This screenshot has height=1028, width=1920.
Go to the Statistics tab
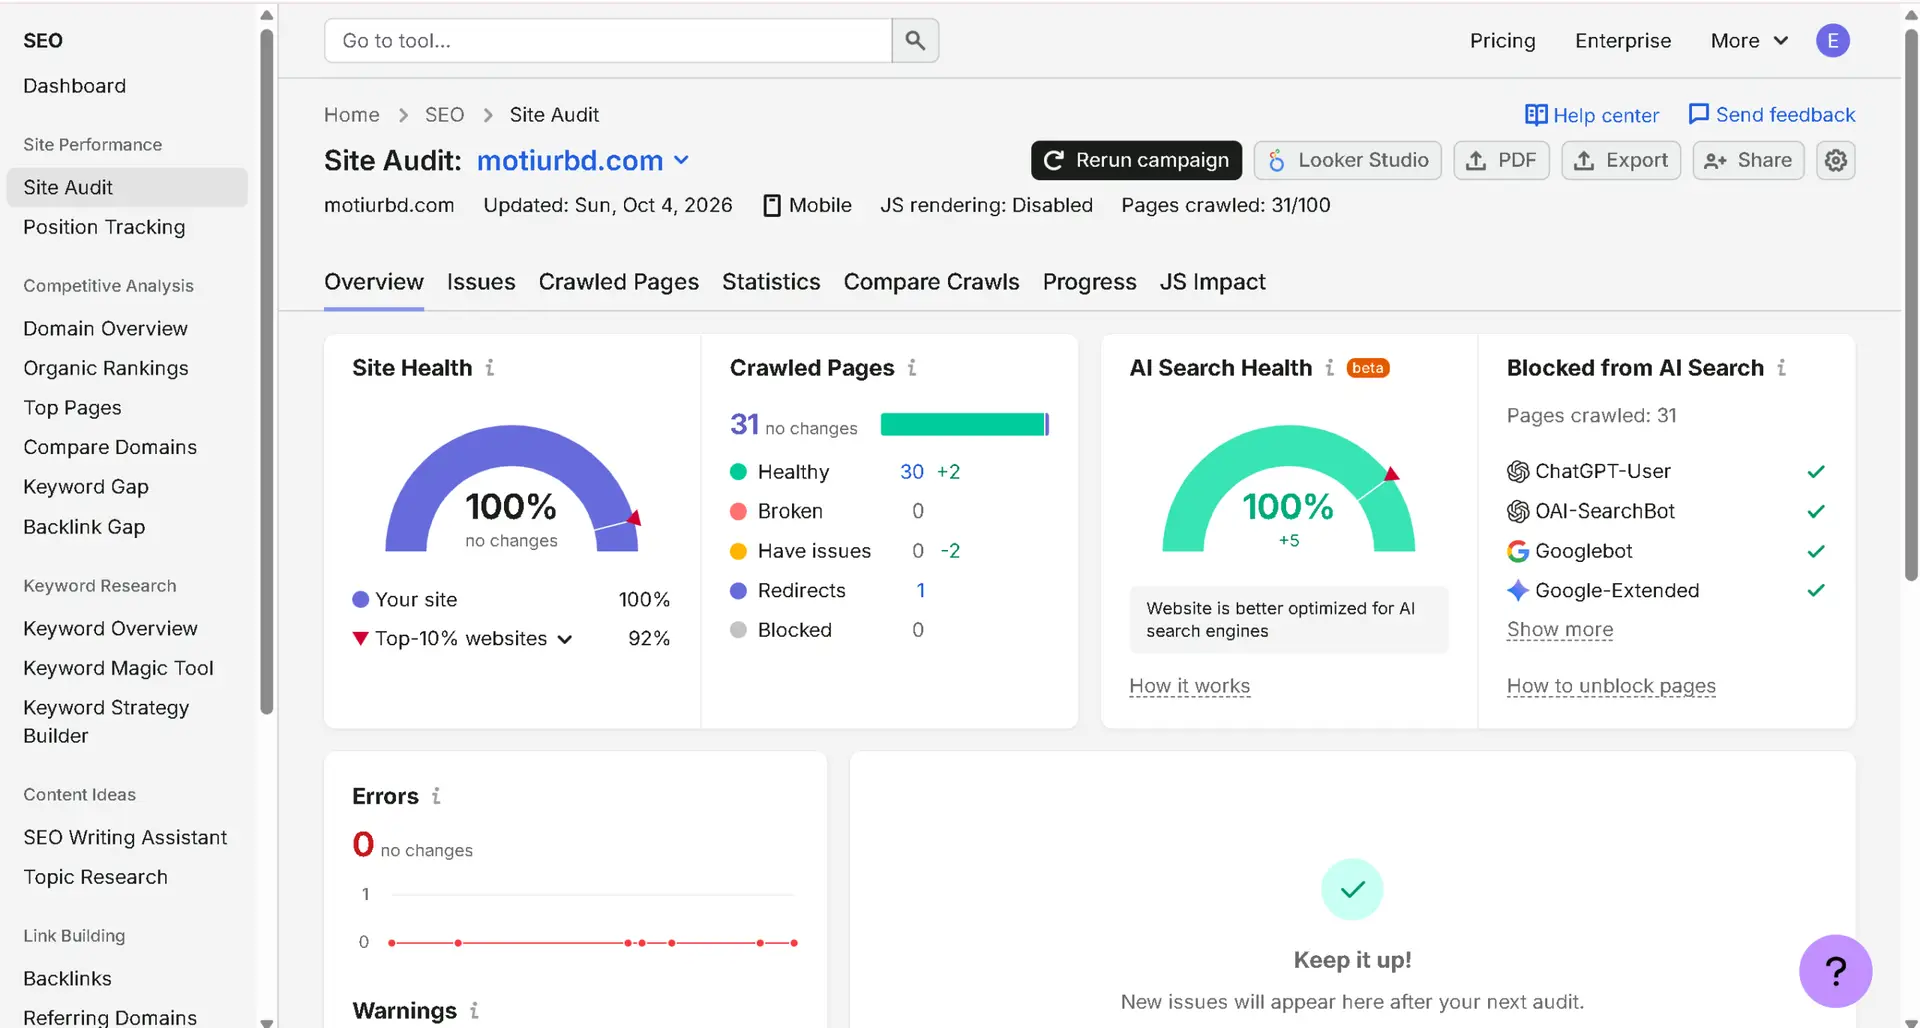pos(771,282)
